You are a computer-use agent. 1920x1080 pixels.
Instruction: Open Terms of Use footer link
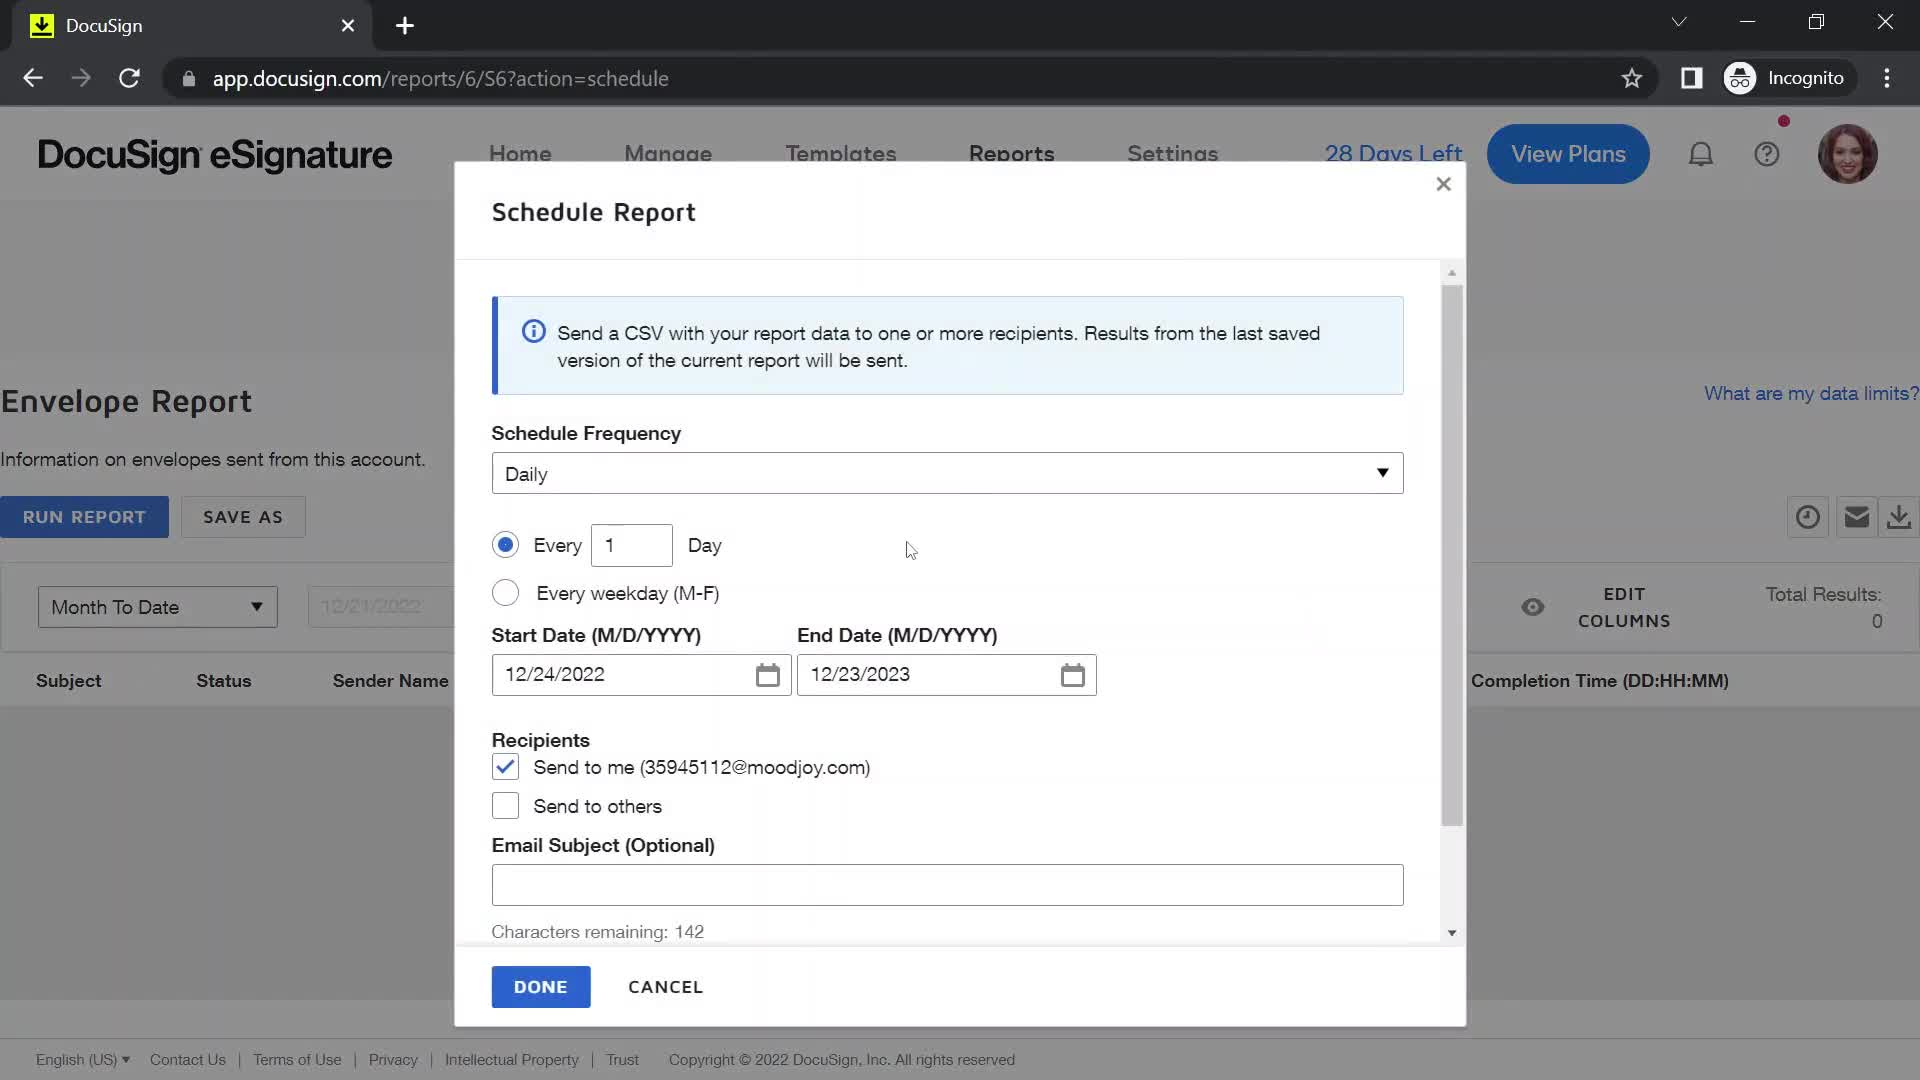(x=297, y=1060)
